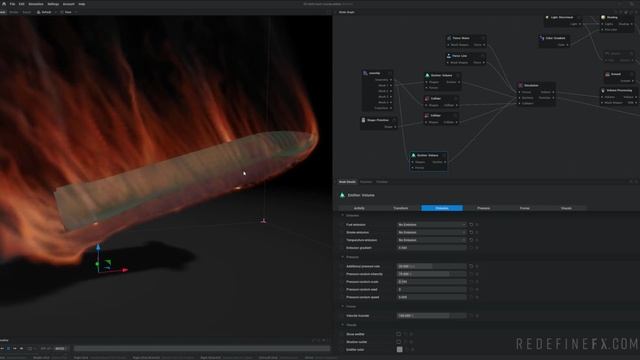Toggle the Show emitter checkbox
Viewport: 640px width, 360px height.
399,334
